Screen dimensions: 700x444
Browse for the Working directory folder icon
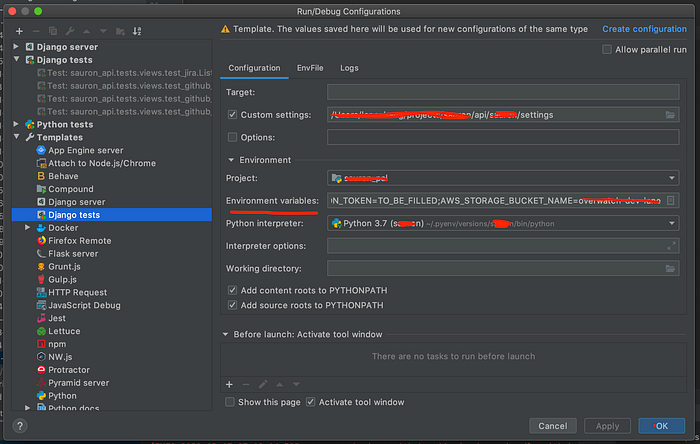point(670,268)
